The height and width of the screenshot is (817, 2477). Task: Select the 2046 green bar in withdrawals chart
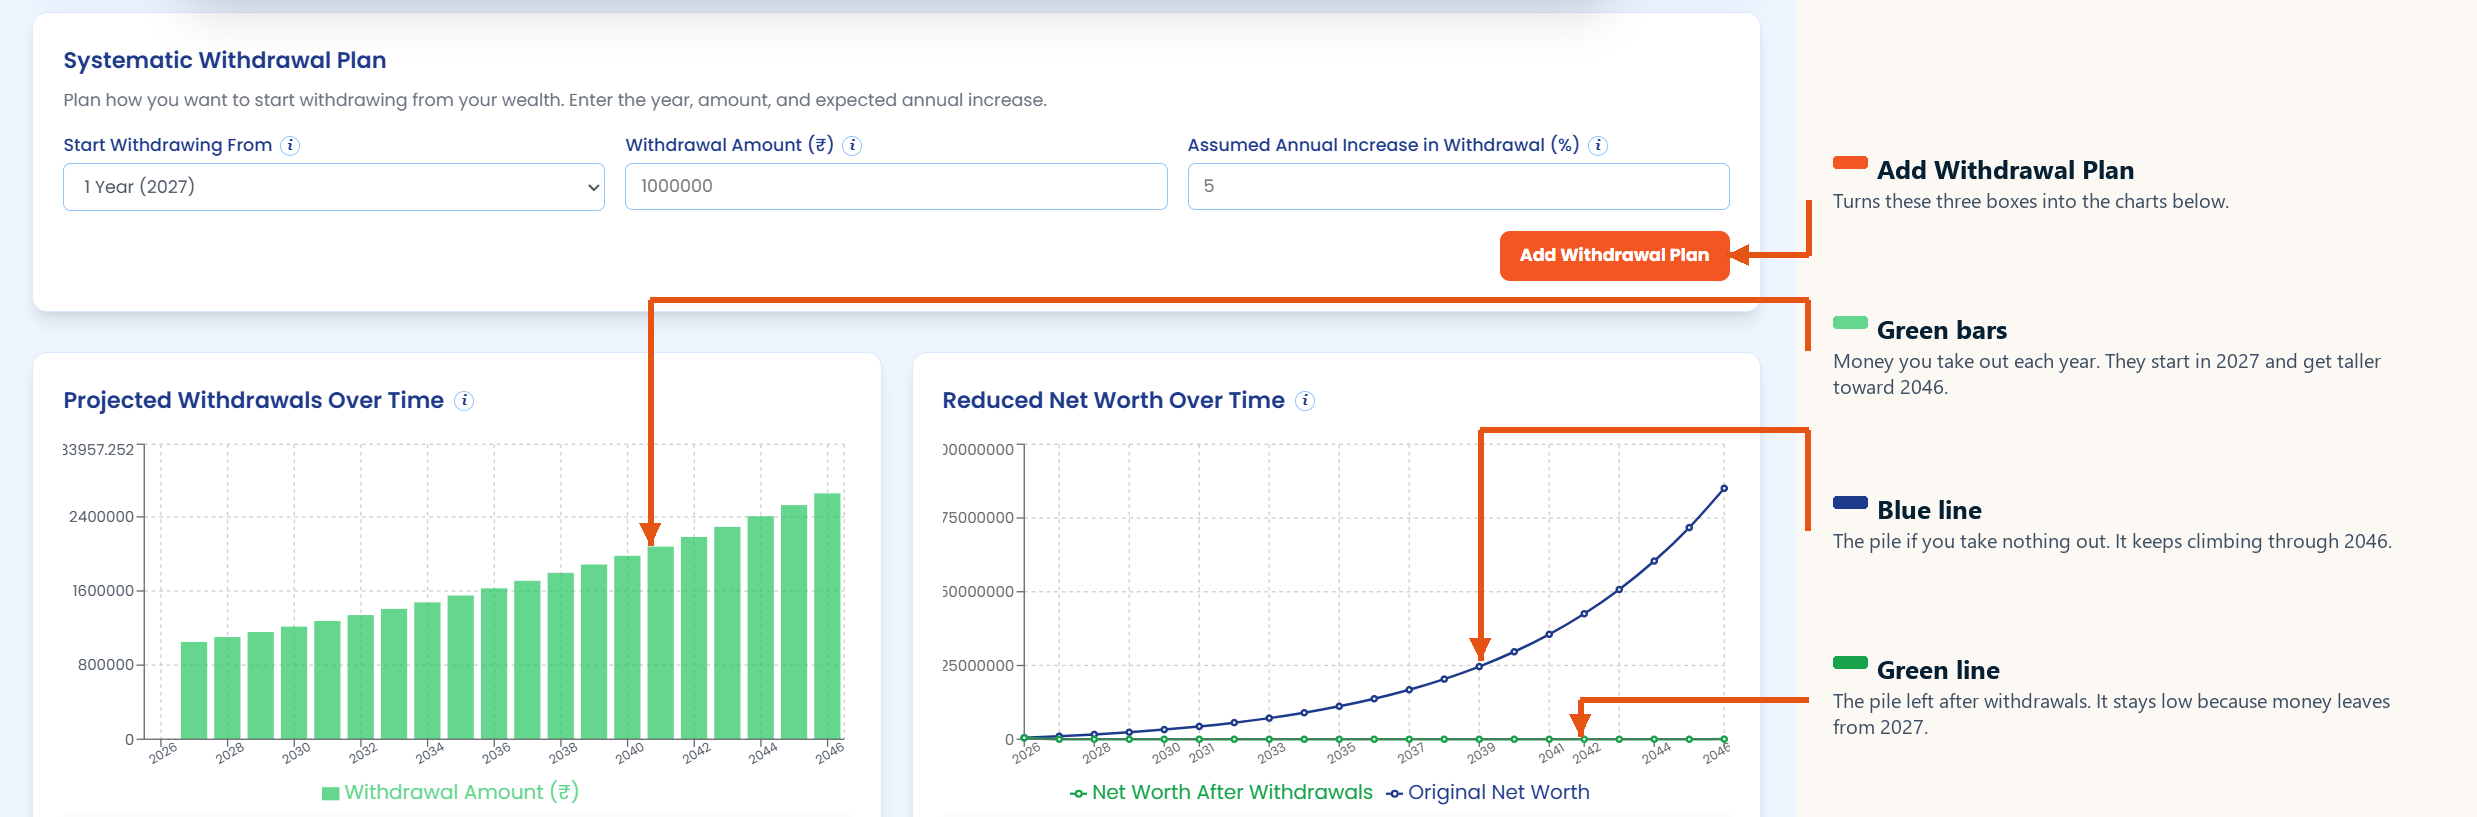tap(827, 616)
